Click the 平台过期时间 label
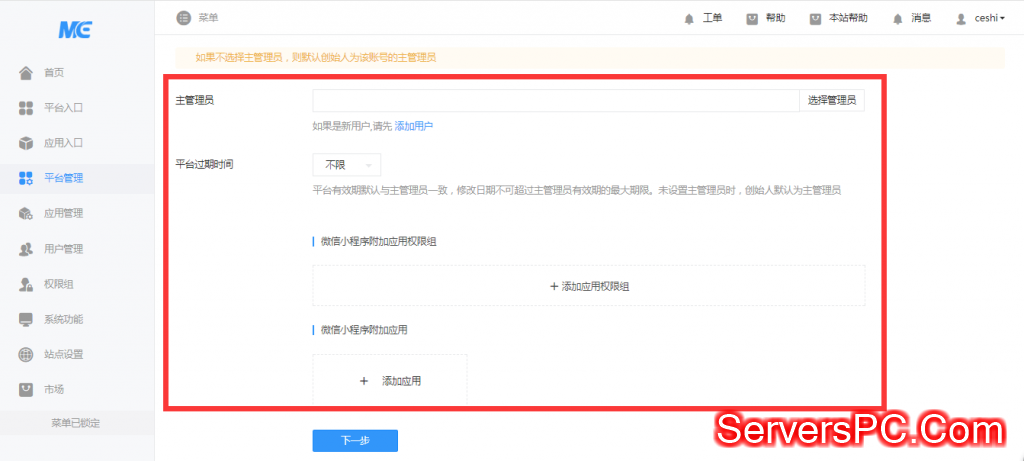1024x461 pixels. pyautogui.click(x=204, y=164)
